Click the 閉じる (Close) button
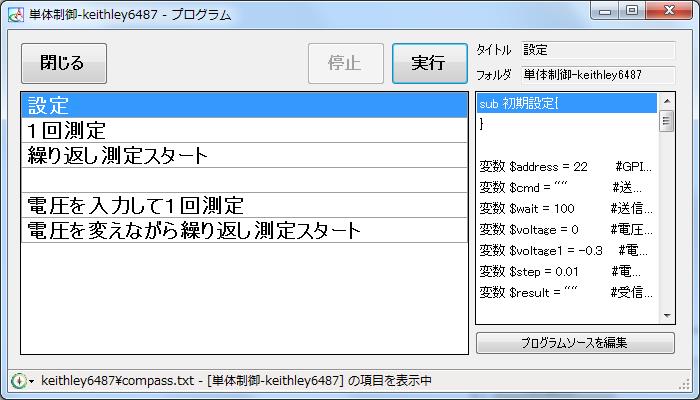 click(x=63, y=63)
